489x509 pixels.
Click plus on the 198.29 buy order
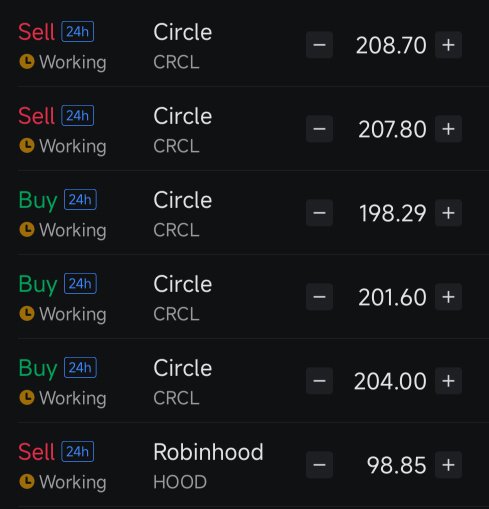click(448, 213)
